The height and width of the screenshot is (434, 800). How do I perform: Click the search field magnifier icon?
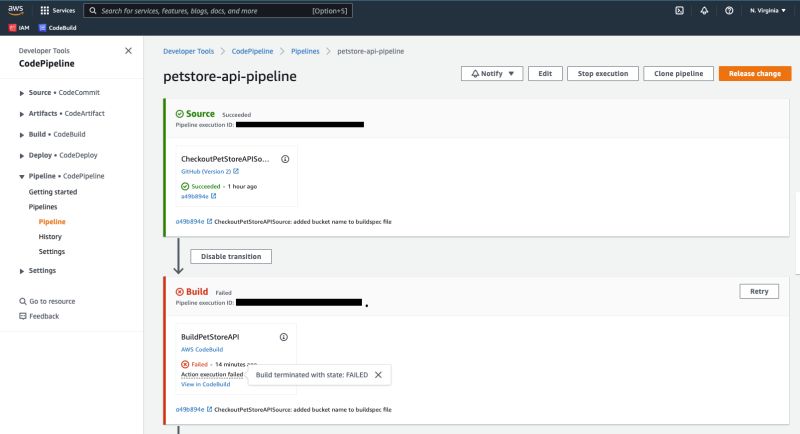click(x=93, y=11)
